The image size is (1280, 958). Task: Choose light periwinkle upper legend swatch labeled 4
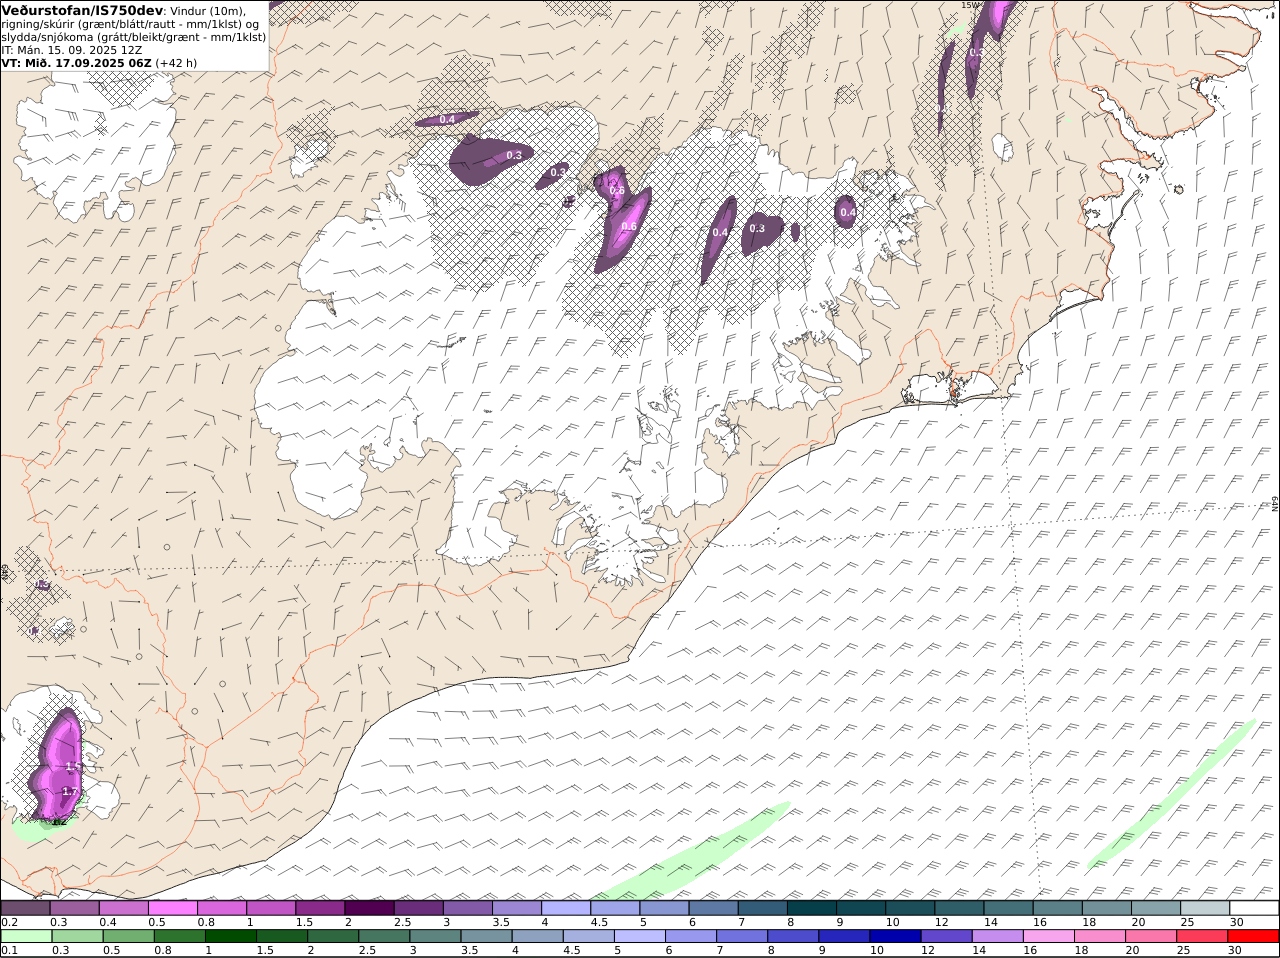(565, 908)
